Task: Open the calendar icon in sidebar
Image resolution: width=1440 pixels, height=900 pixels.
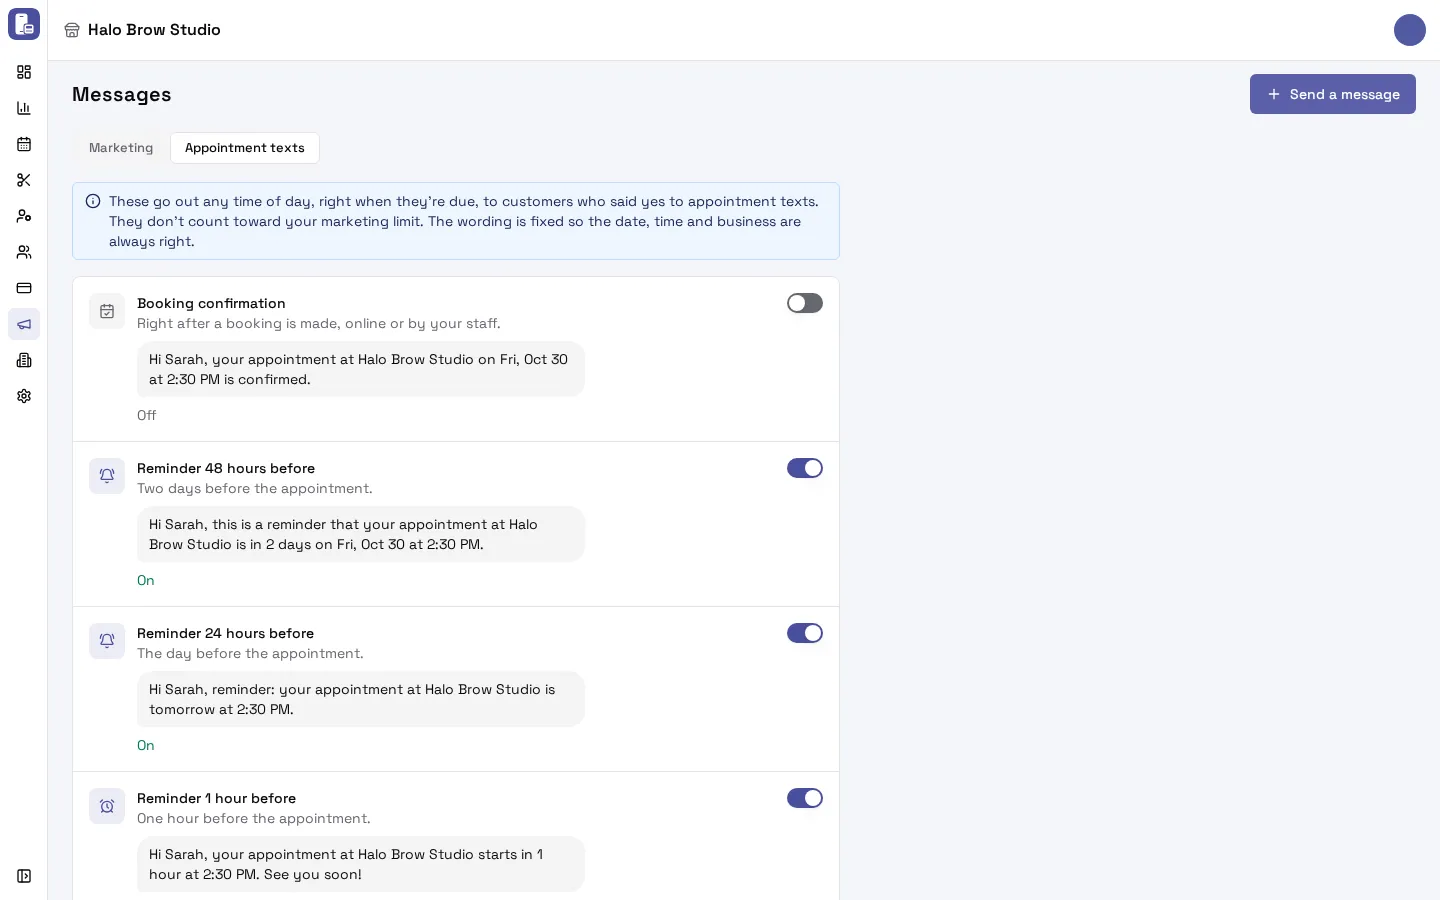Action: pos(24,144)
